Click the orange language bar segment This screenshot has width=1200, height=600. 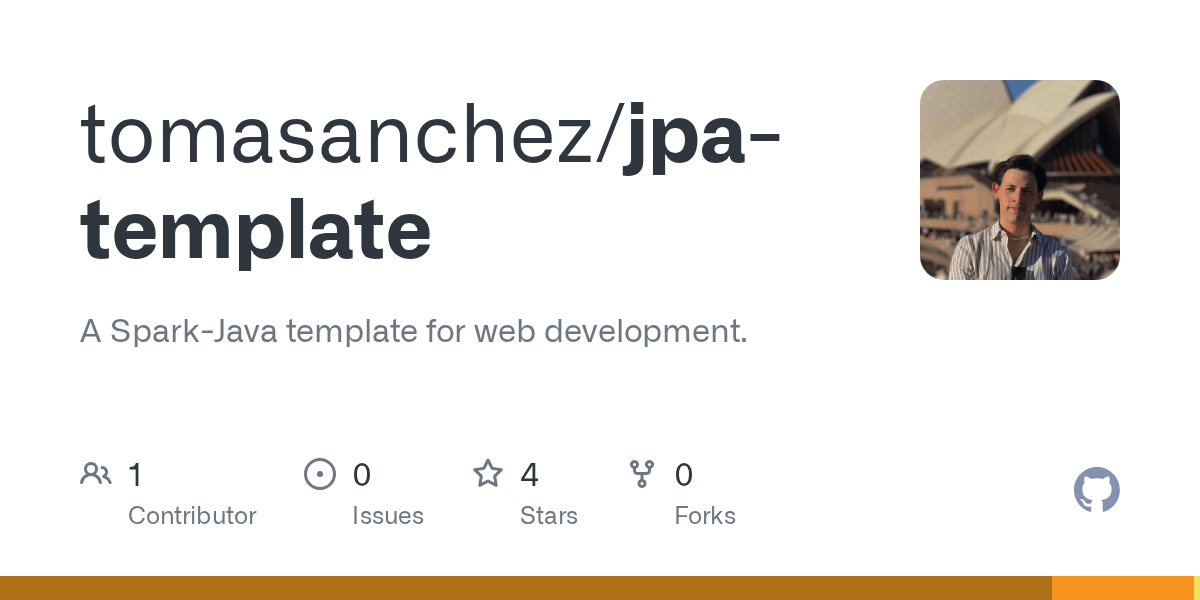pos(1123,588)
